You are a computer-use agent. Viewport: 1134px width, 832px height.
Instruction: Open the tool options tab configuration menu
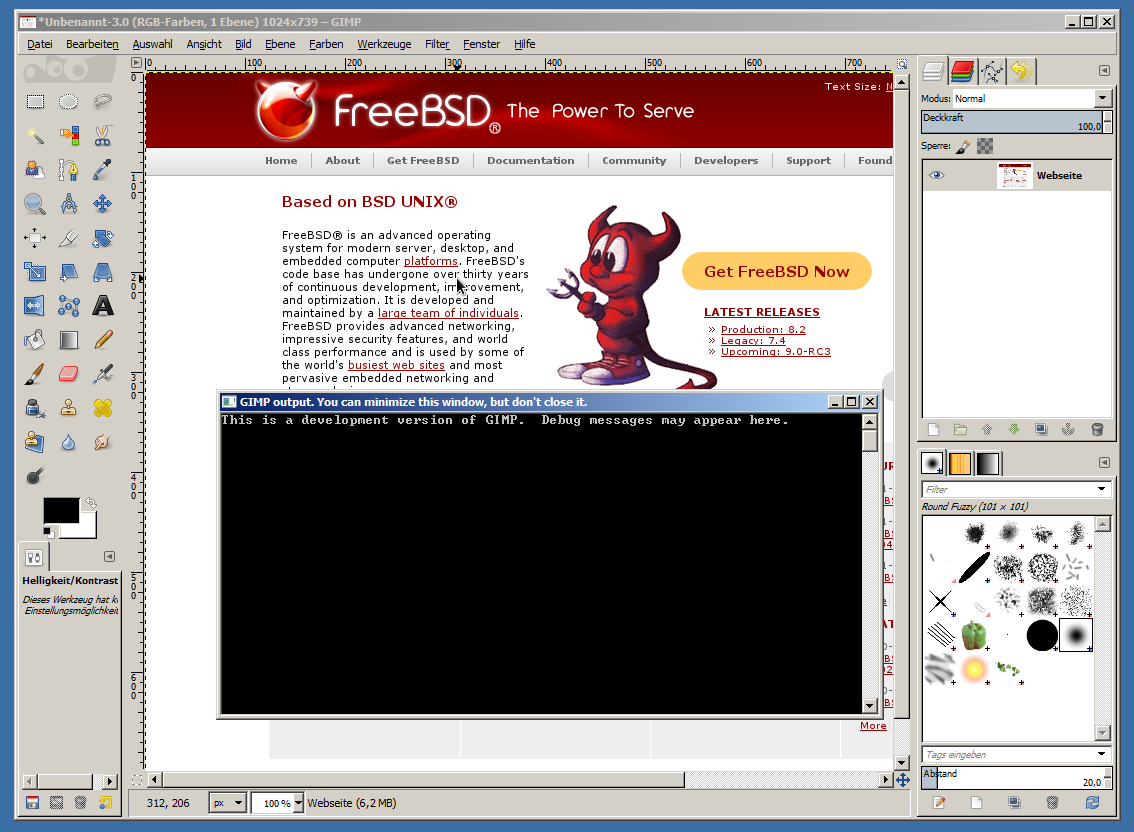(x=109, y=556)
